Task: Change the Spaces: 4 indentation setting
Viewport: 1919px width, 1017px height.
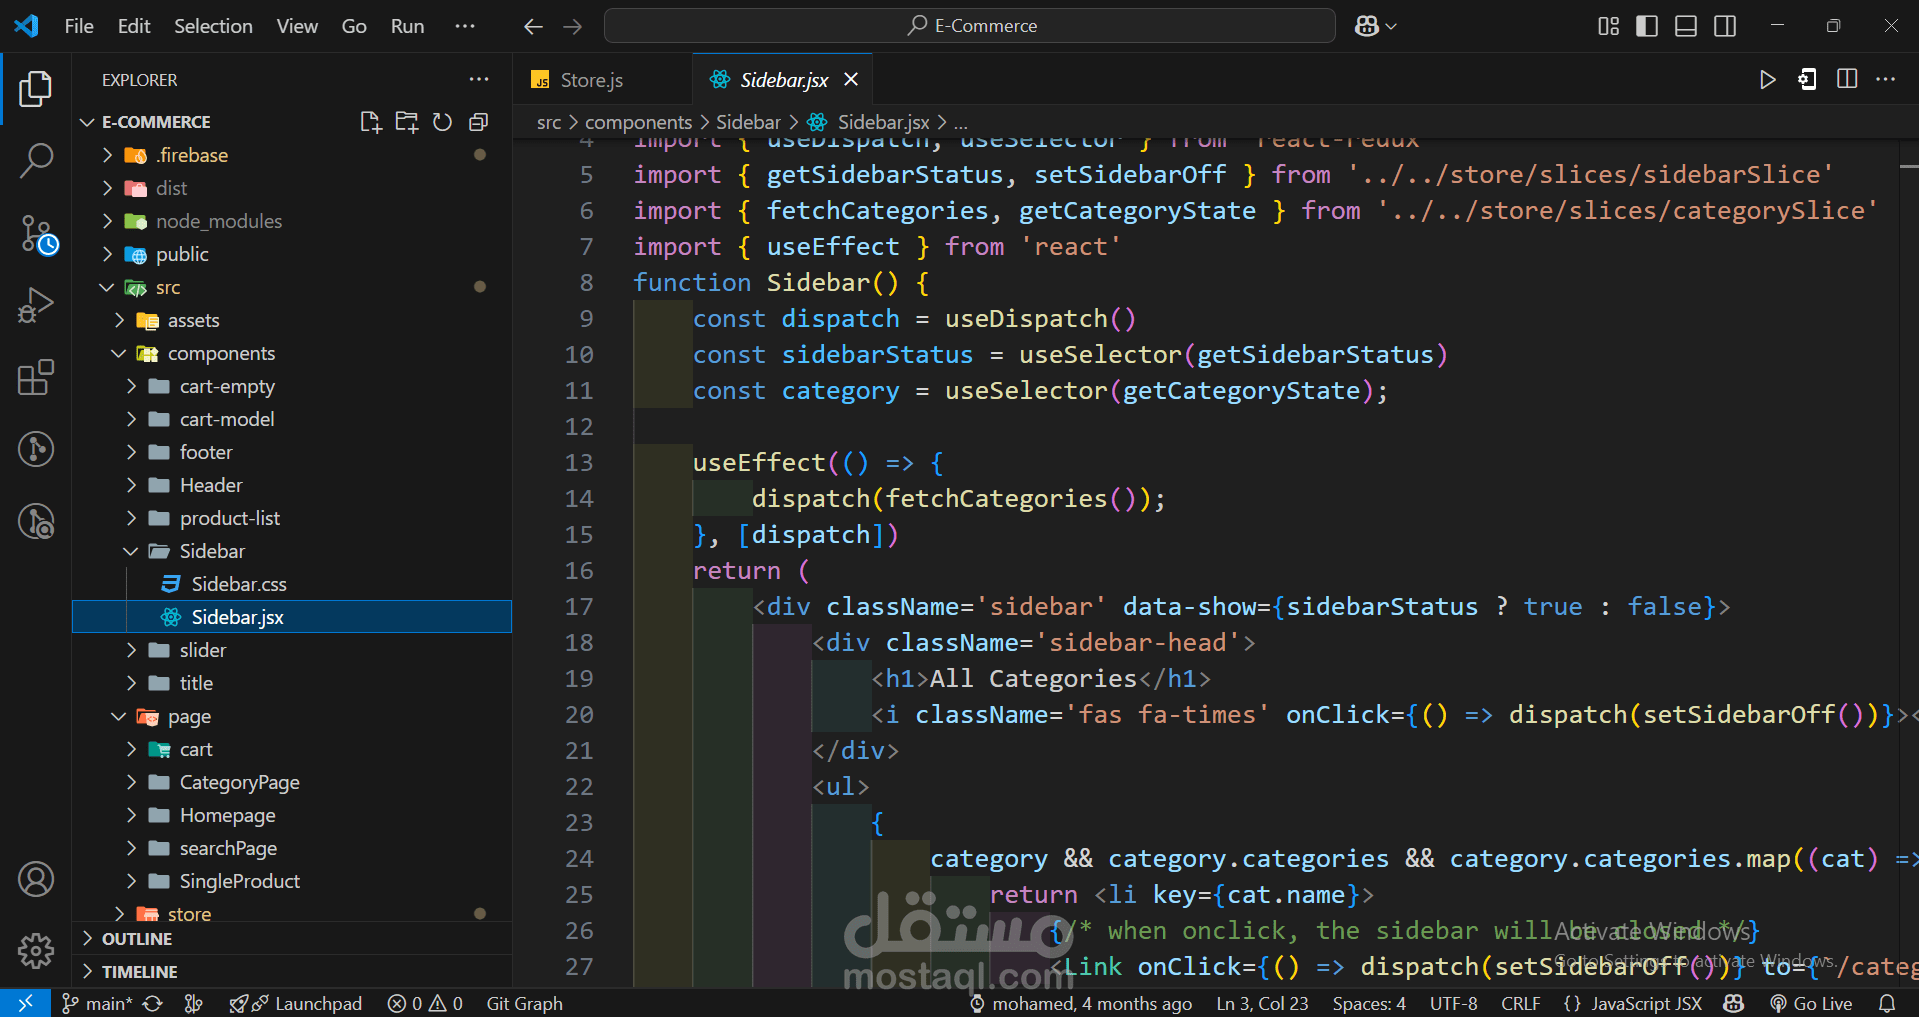Action: (x=1369, y=1003)
